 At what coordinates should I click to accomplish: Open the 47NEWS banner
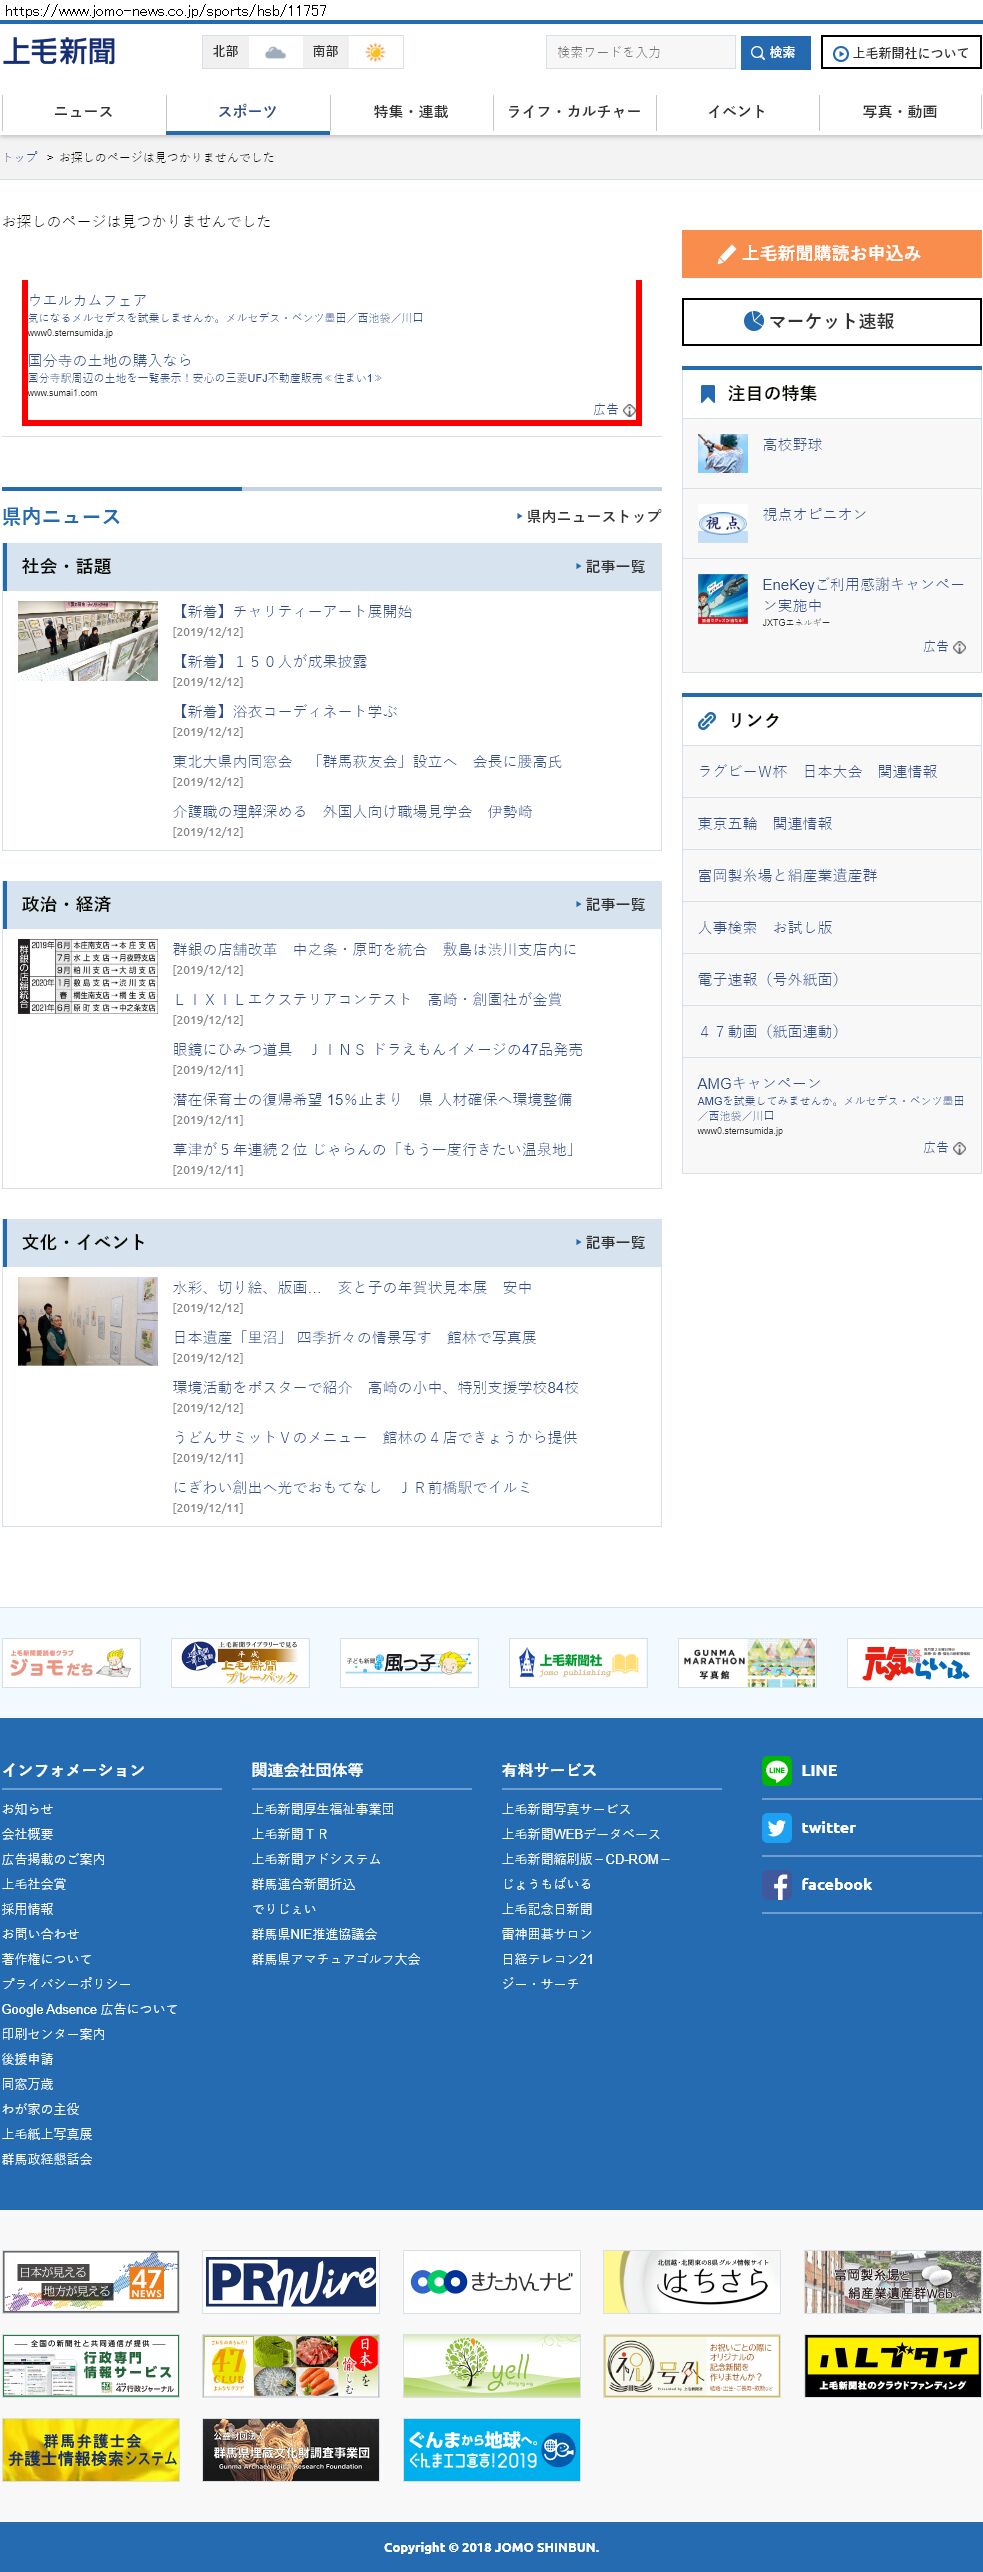91,2282
